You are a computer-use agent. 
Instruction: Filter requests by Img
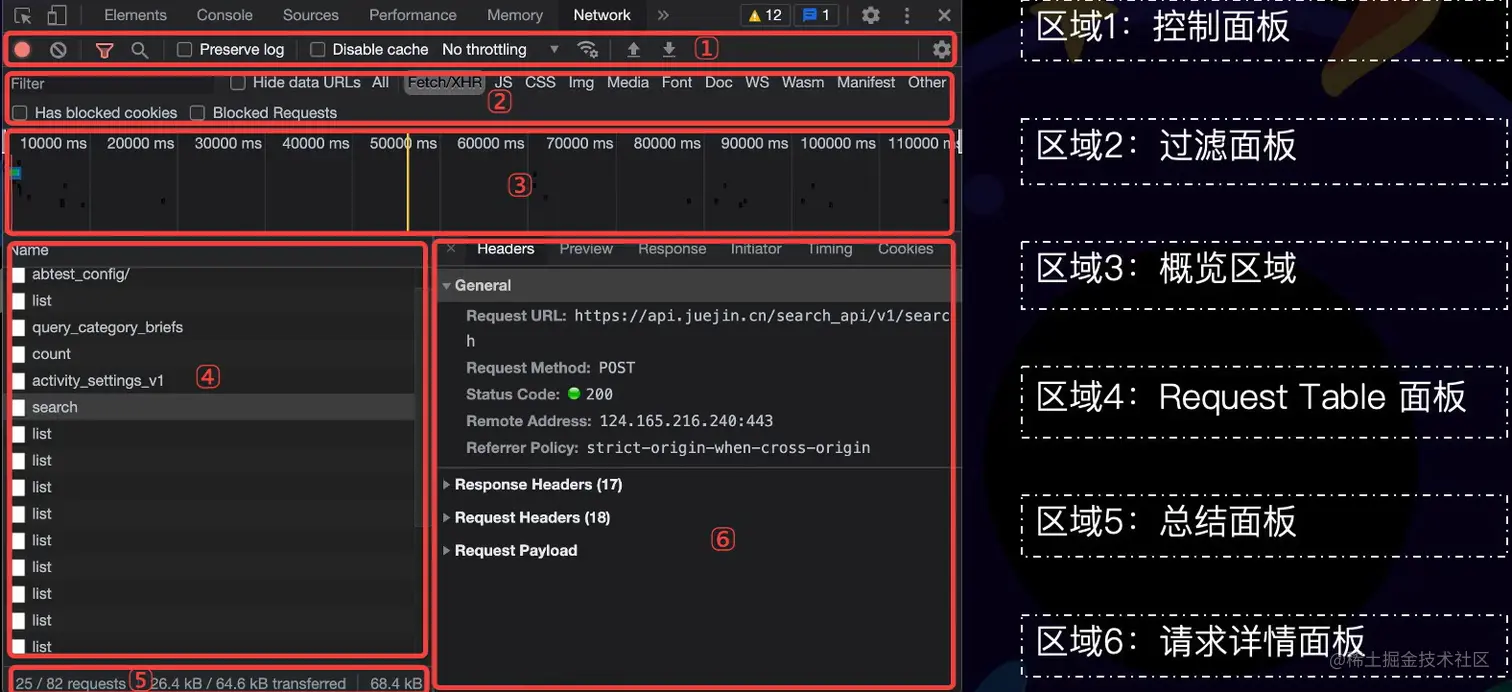581,82
